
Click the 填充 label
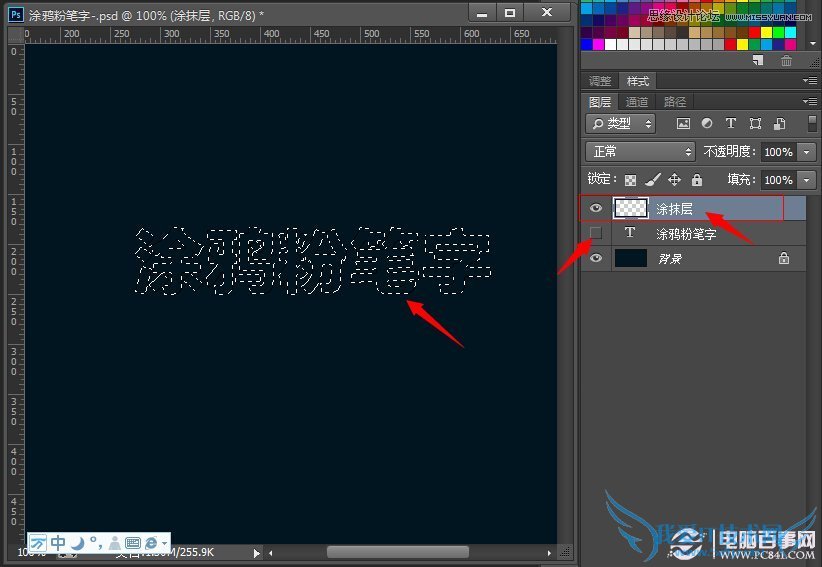[741, 180]
